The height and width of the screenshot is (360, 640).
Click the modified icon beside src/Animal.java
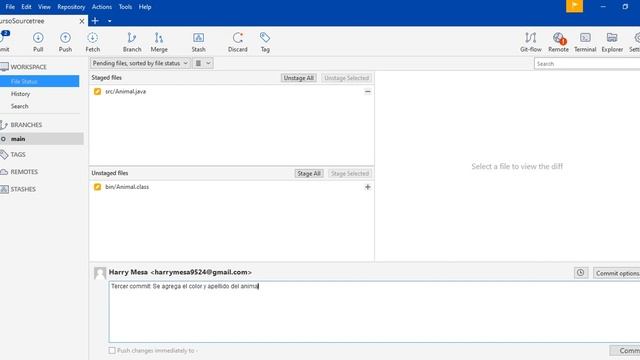coord(97,91)
